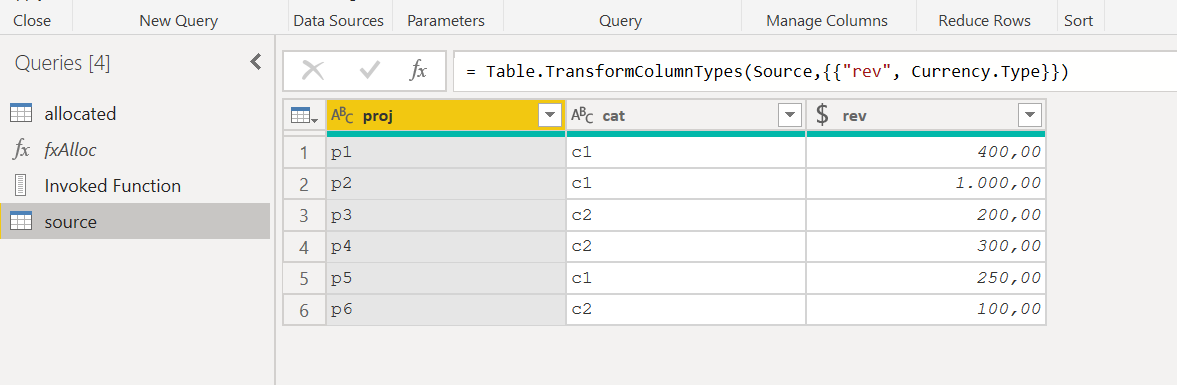Click the cat cell in row p1
1177x385 pixels.
click(x=685, y=152)
